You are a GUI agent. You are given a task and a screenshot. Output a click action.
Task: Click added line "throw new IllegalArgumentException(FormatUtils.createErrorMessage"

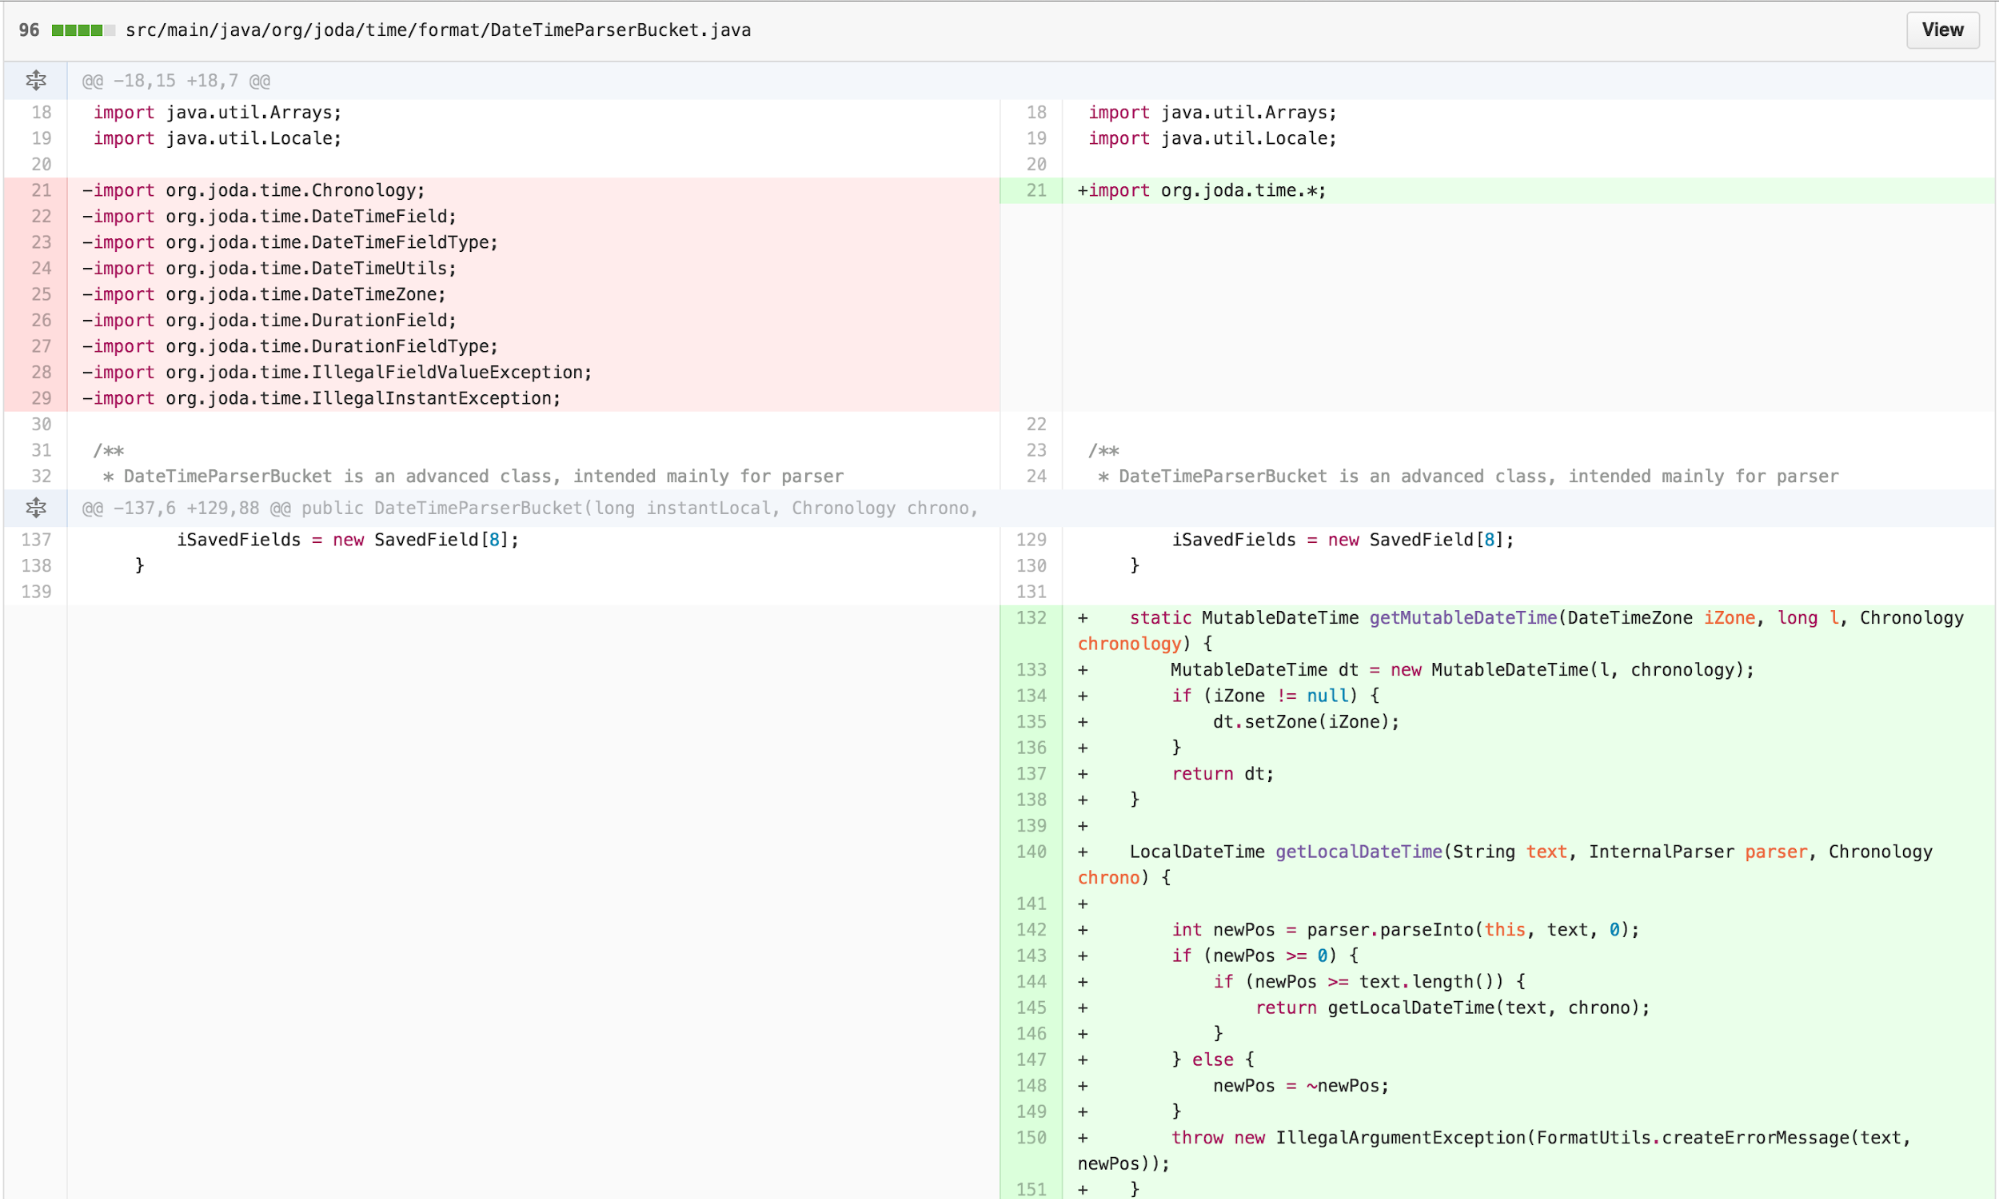[1494, 1150]
